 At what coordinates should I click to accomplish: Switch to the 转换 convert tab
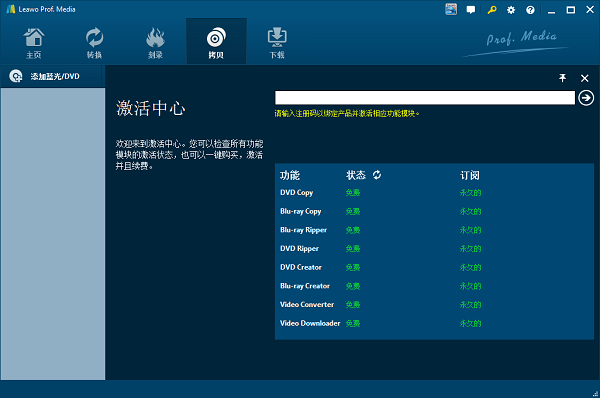click(x=94, y=43)
